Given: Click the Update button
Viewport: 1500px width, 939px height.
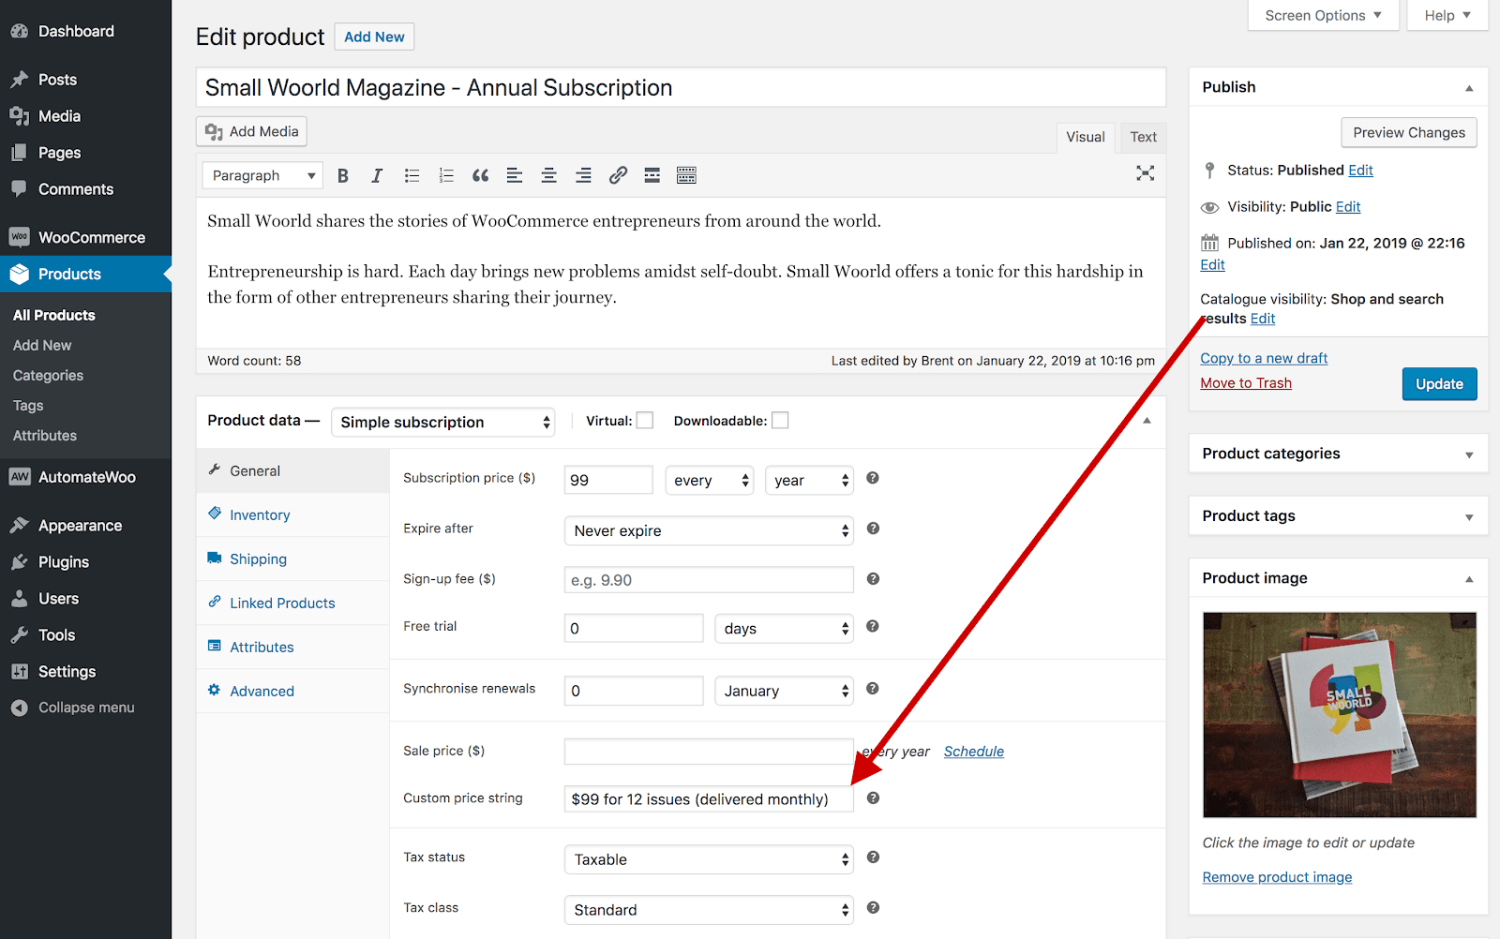Looking at the screenshot, I should [1439, 383].
